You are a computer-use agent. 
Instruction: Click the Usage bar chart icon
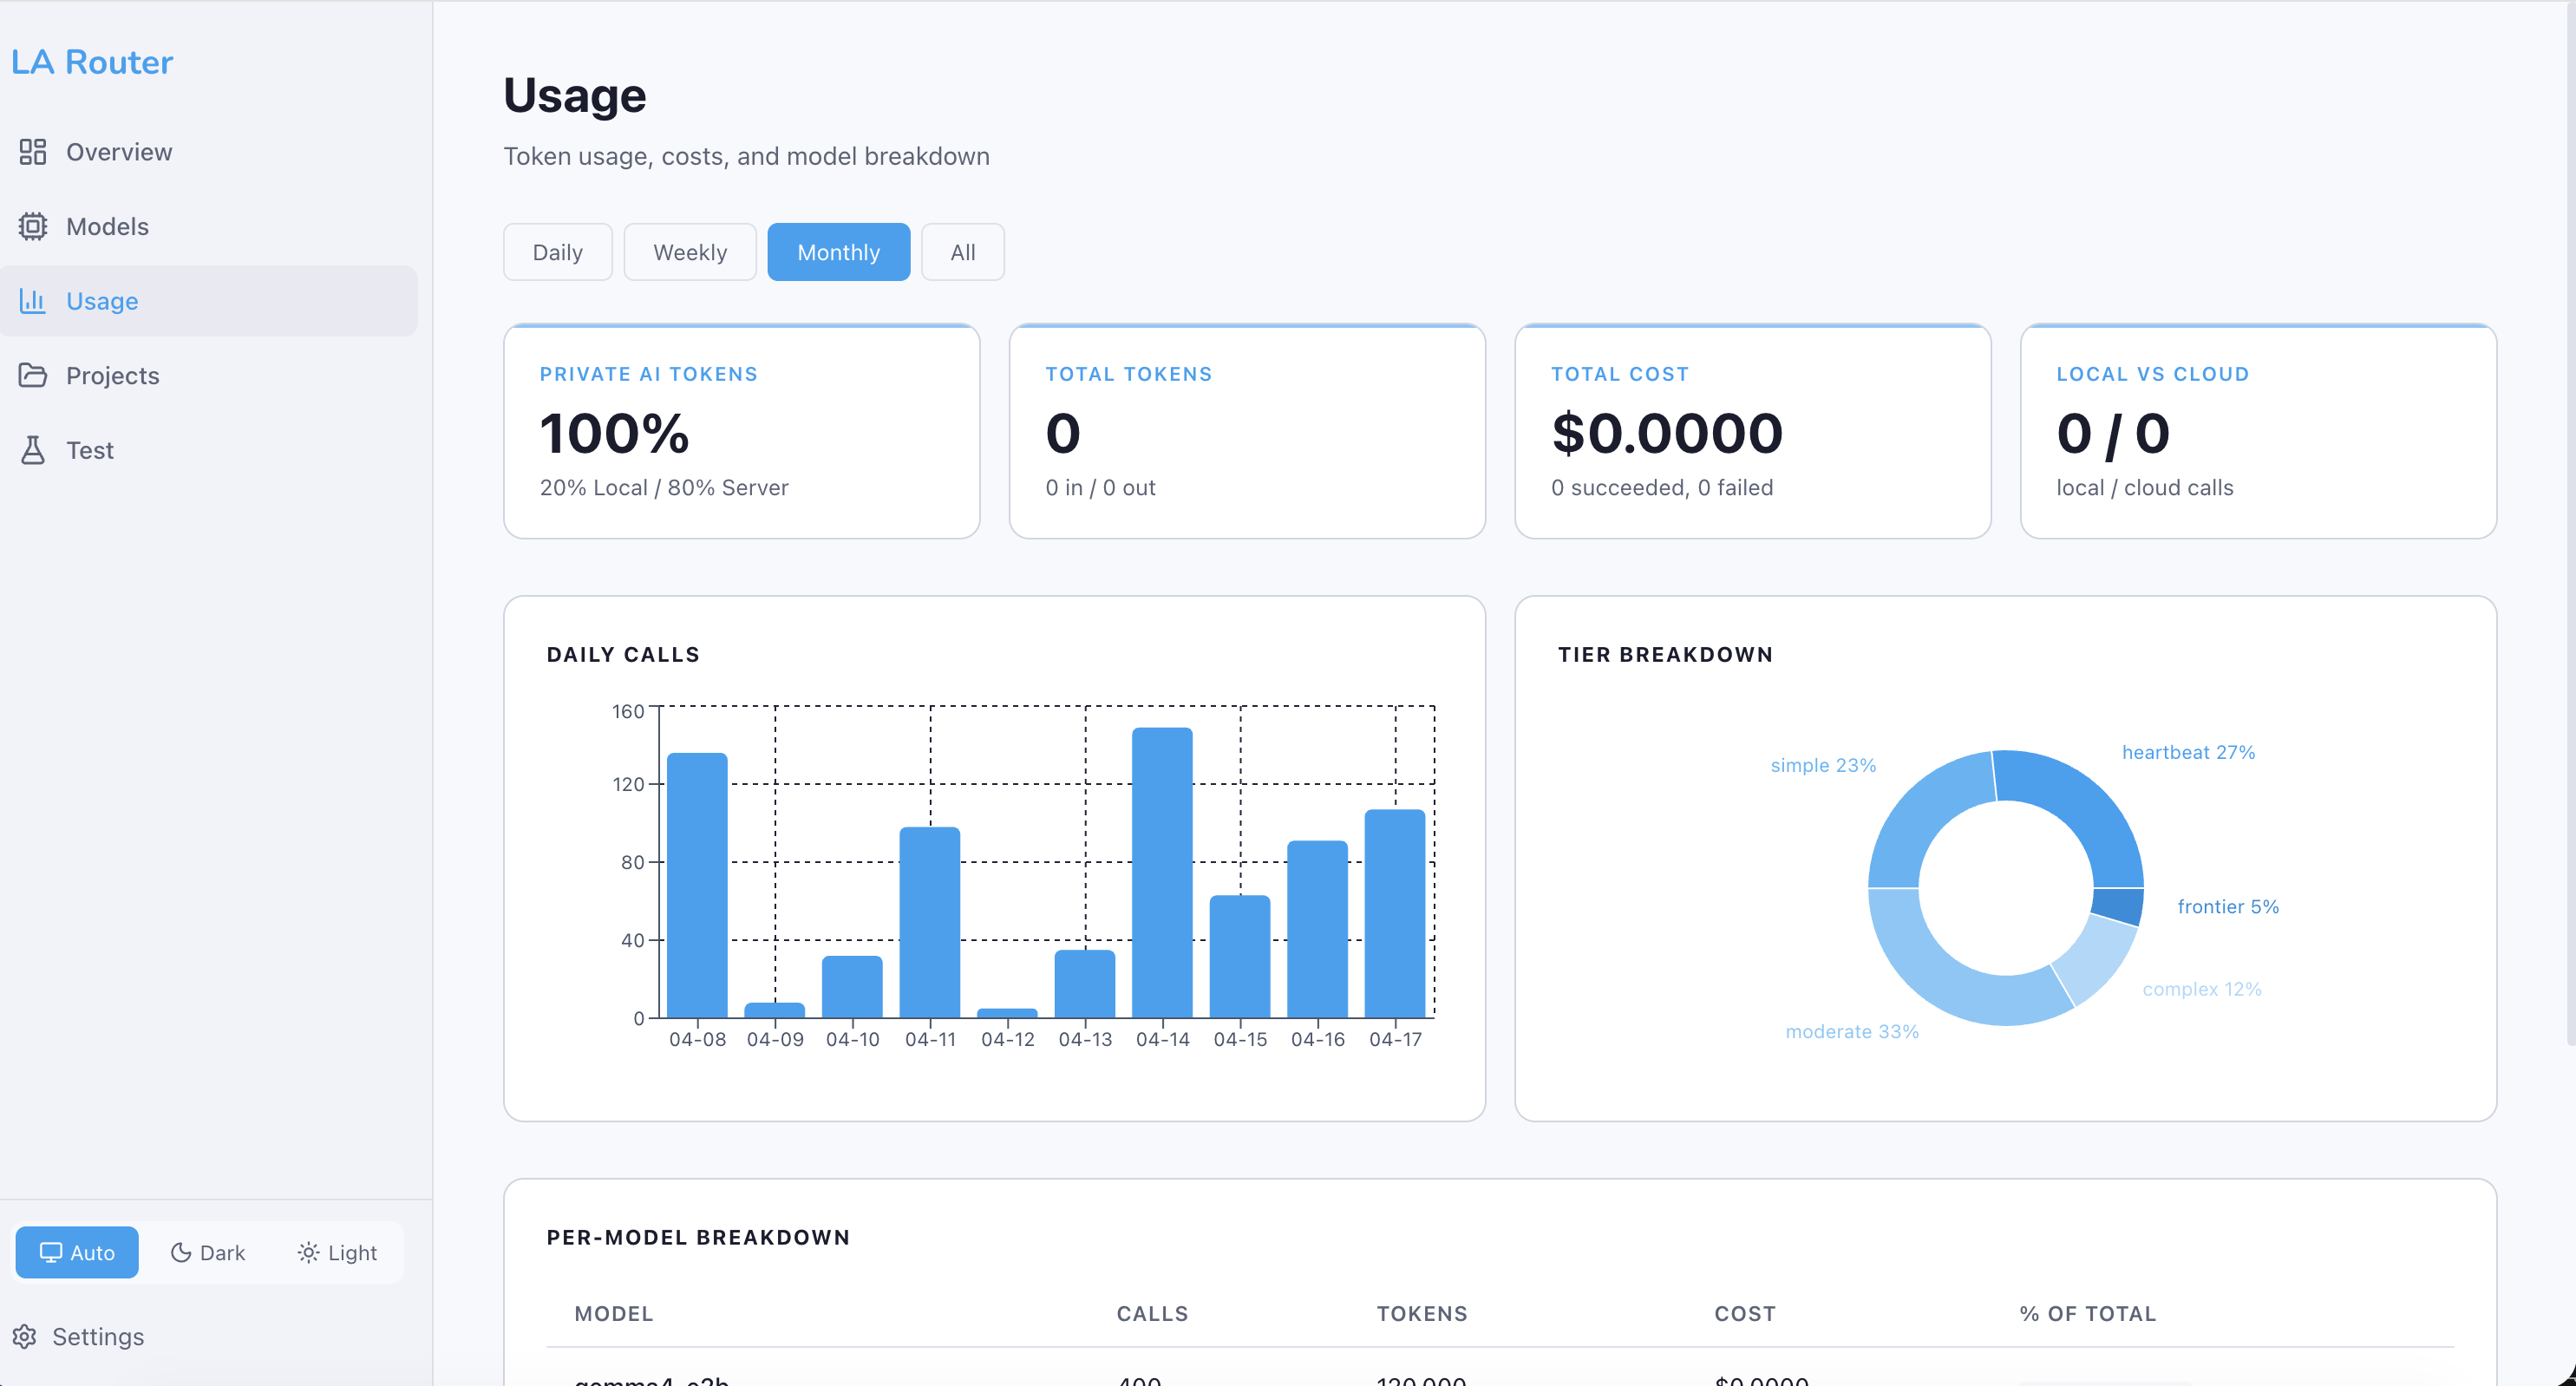click(x=33, y=301)
